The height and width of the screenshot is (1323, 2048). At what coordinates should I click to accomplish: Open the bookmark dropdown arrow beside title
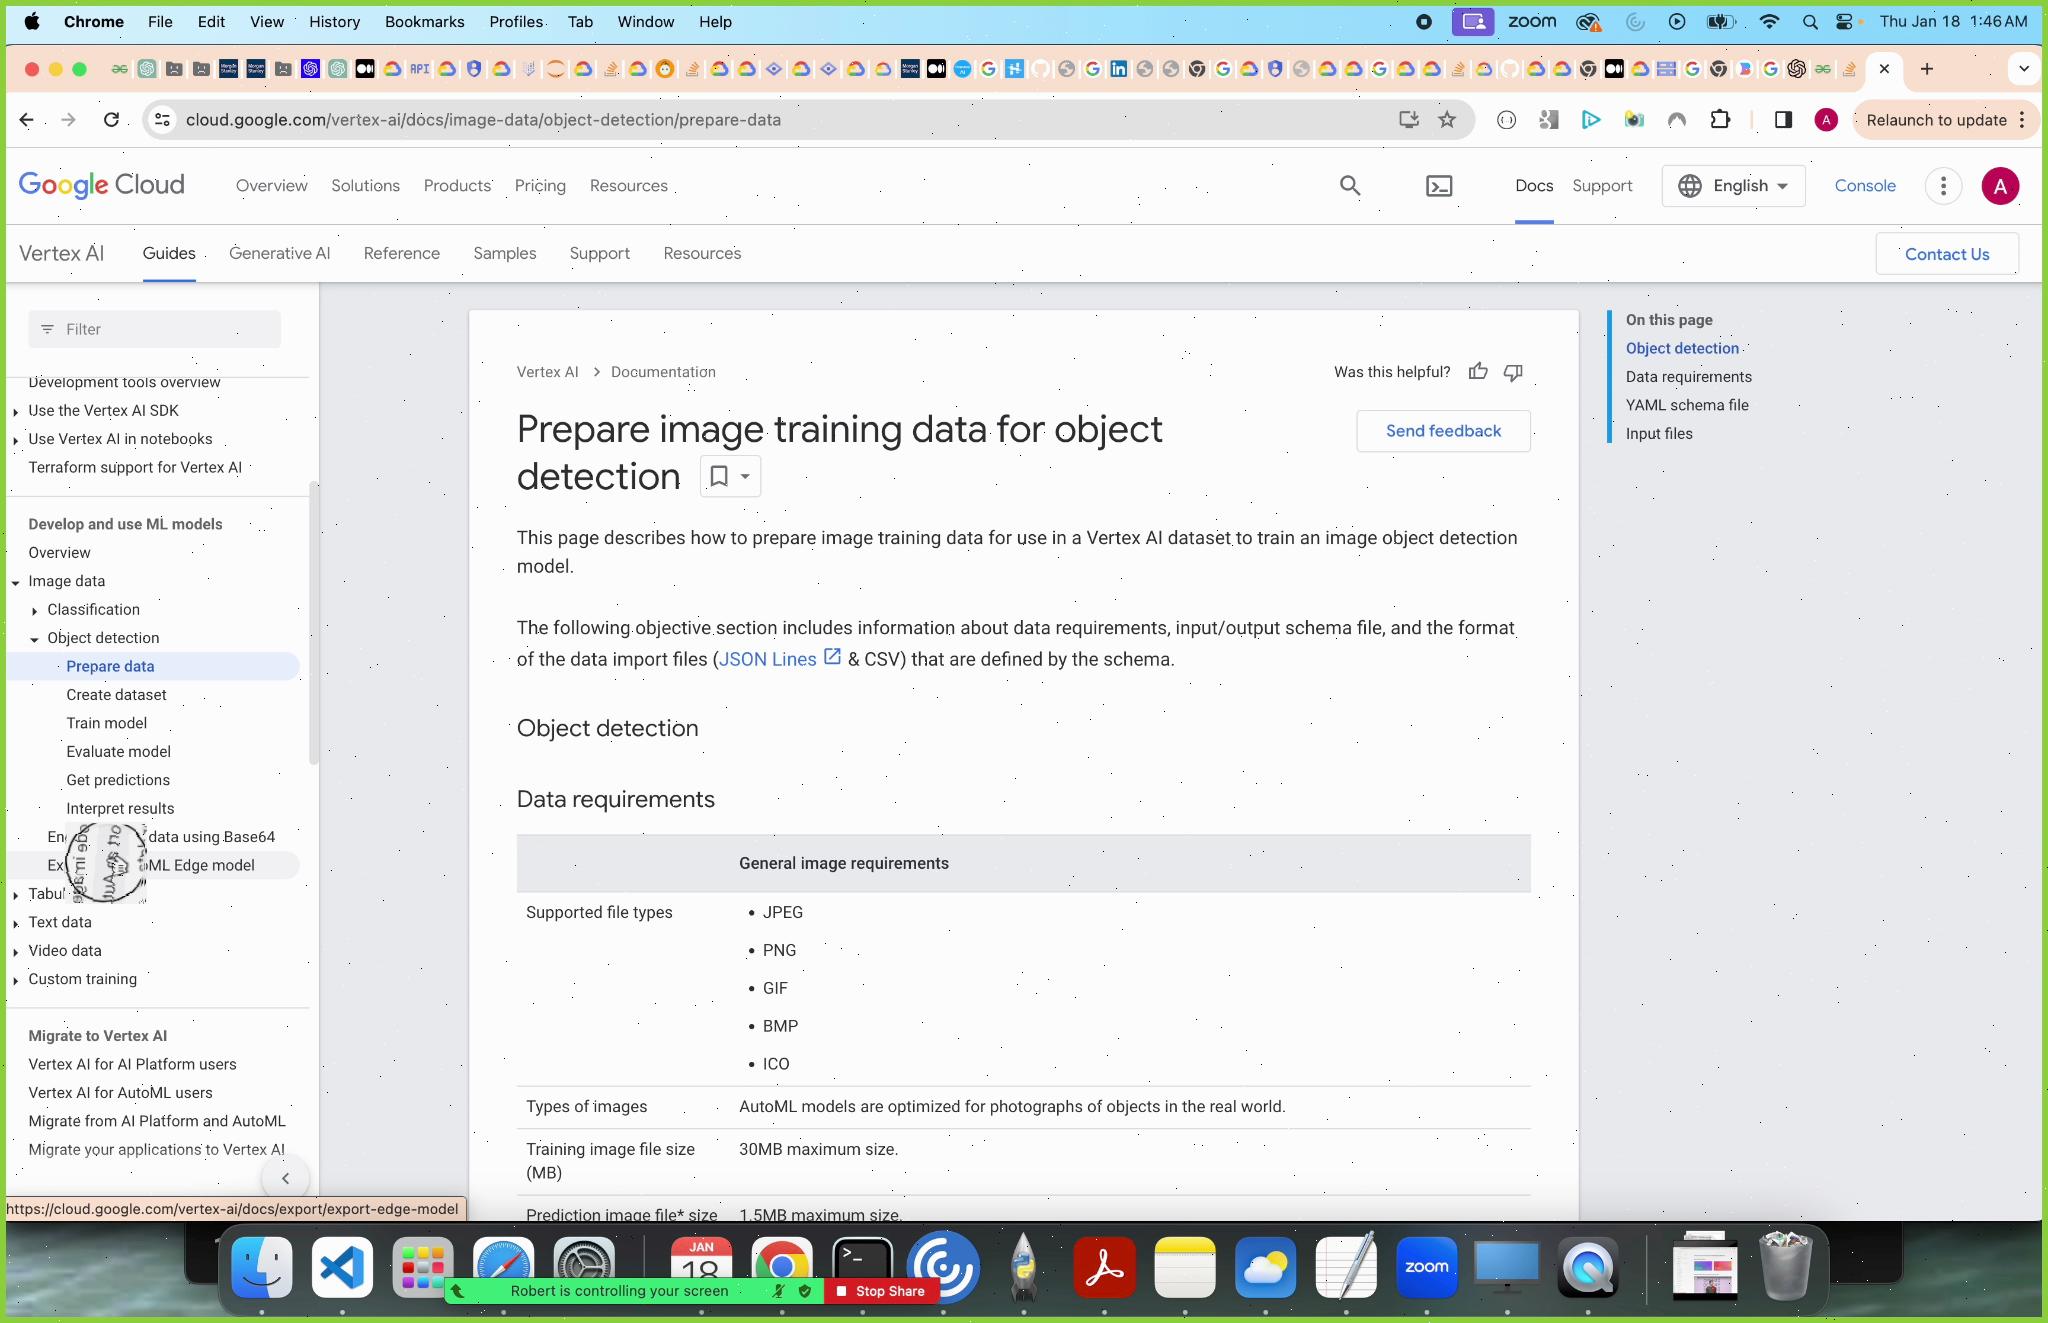tap(745, 476)
